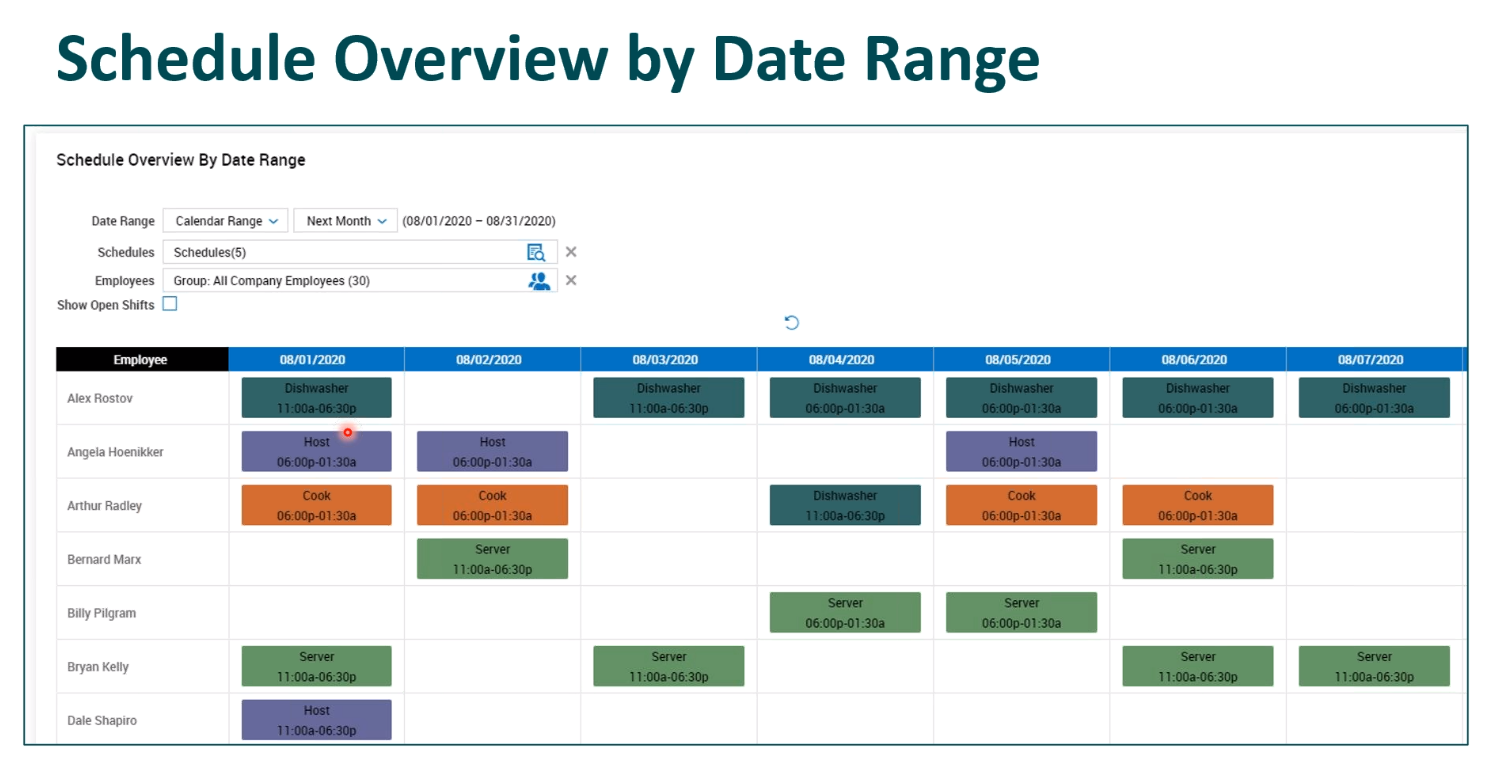
Task: Open Alex Rostov's Dishwasher shift on 08/01
Action: 317,398
